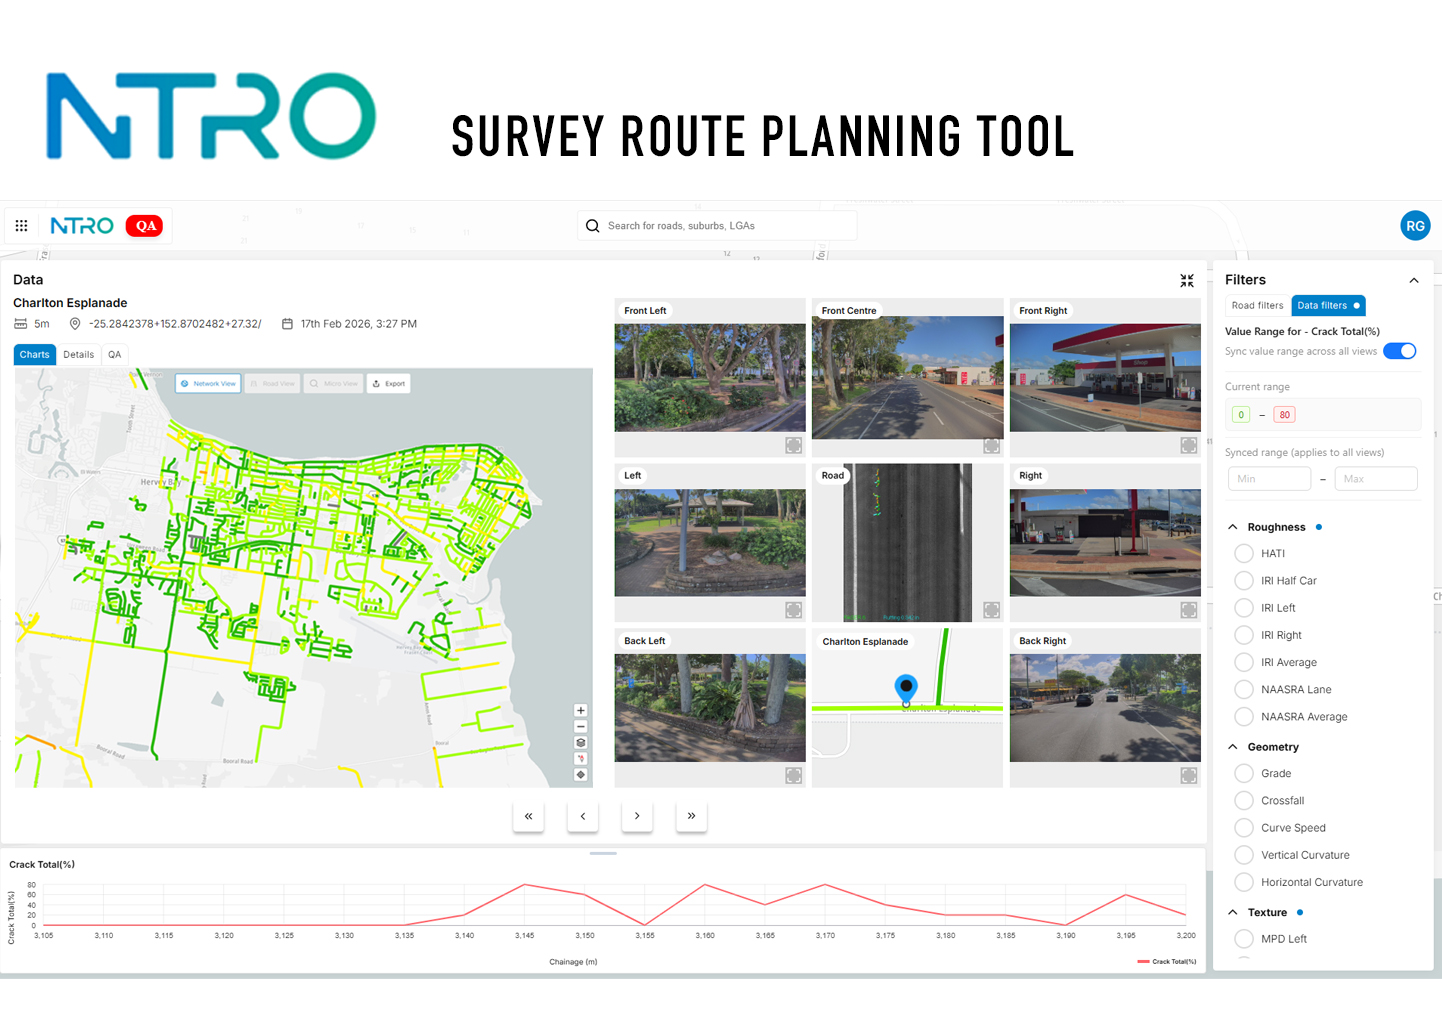Expand the Road image fullscreen
The width and height of the screenshot is (1442, 1033).
tap(991, 610)
